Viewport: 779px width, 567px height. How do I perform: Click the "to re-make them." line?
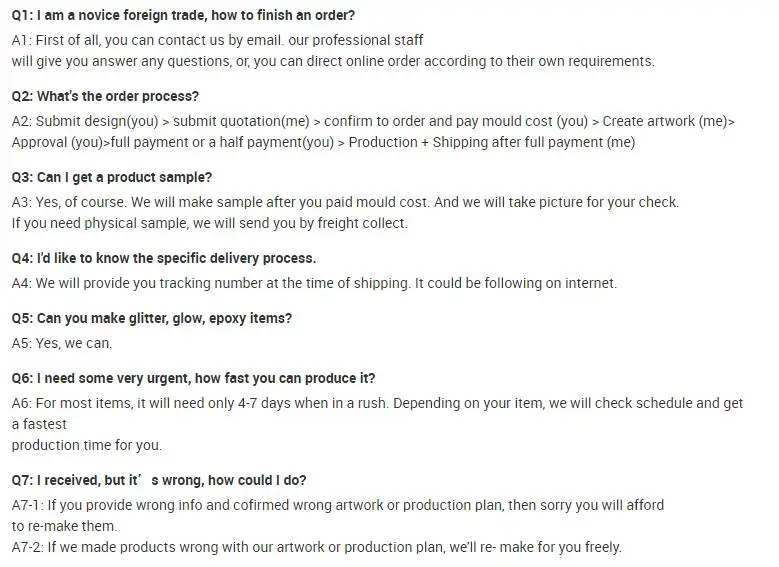(x=64, y=526)
